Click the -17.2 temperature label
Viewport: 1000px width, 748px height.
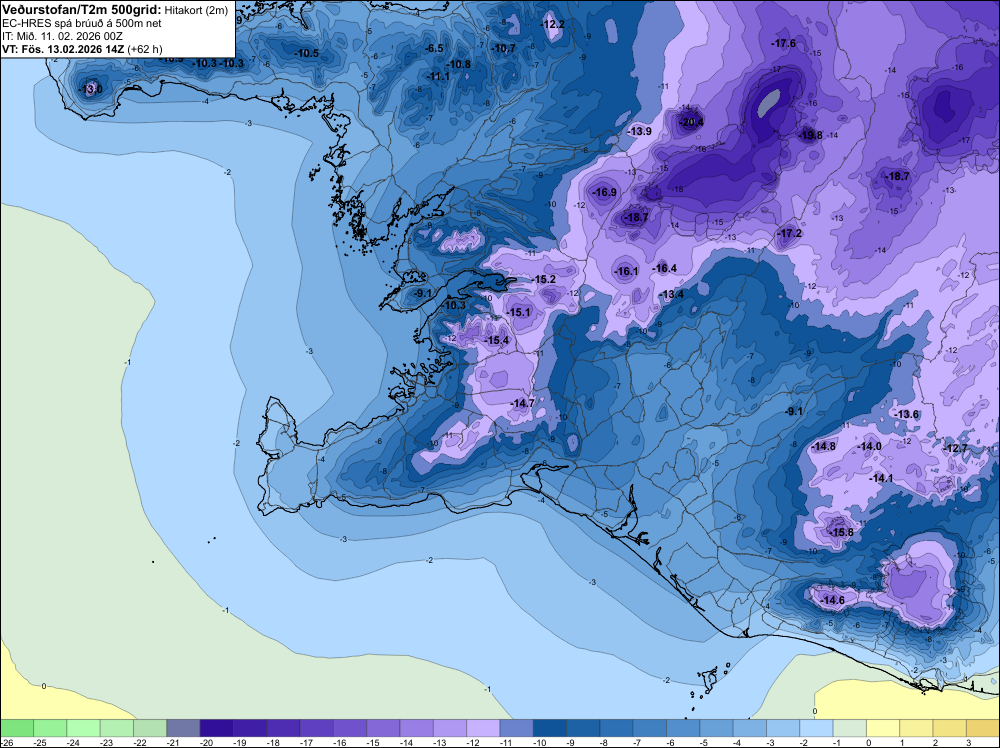pos(790,233)
